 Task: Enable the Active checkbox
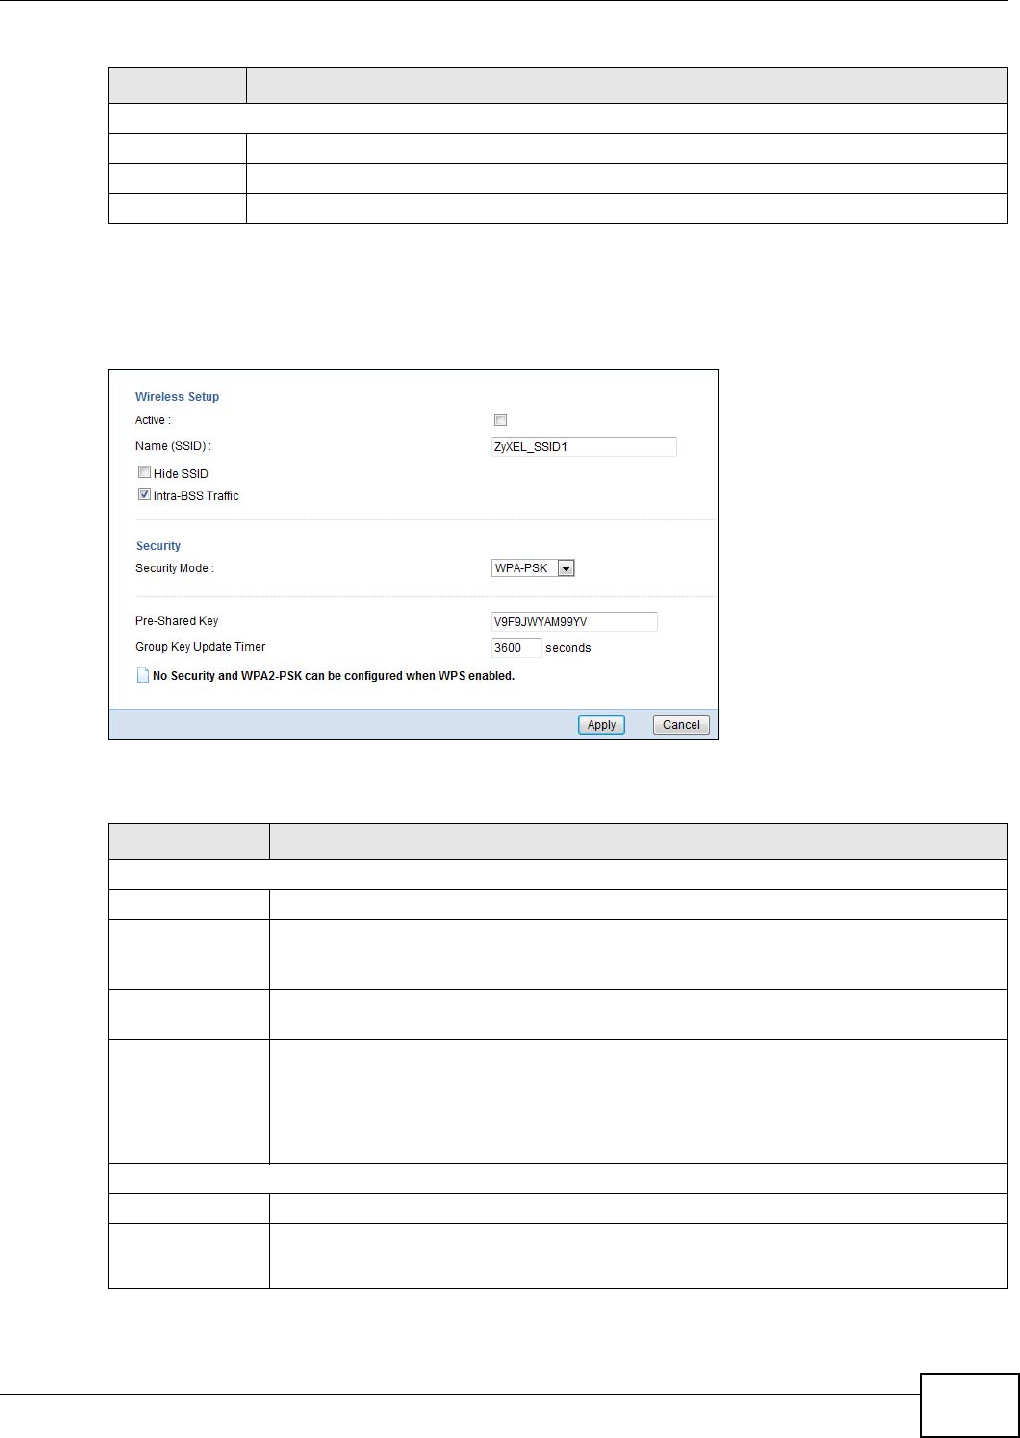[501, 420]
